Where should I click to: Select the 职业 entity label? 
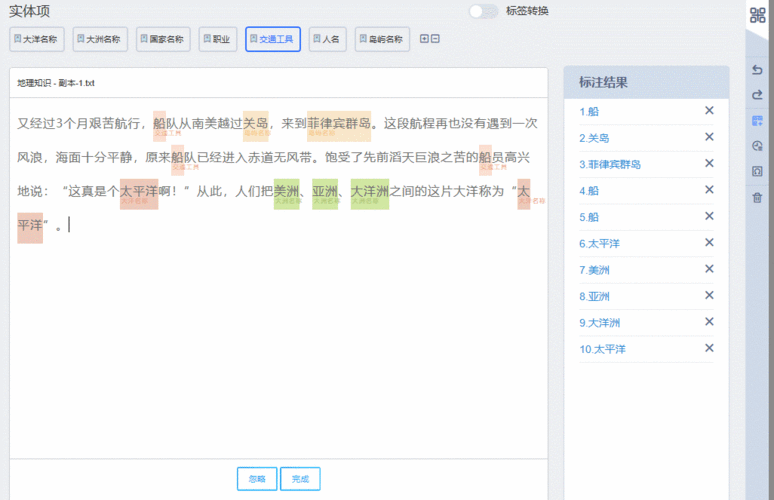(x=217, y=39)
